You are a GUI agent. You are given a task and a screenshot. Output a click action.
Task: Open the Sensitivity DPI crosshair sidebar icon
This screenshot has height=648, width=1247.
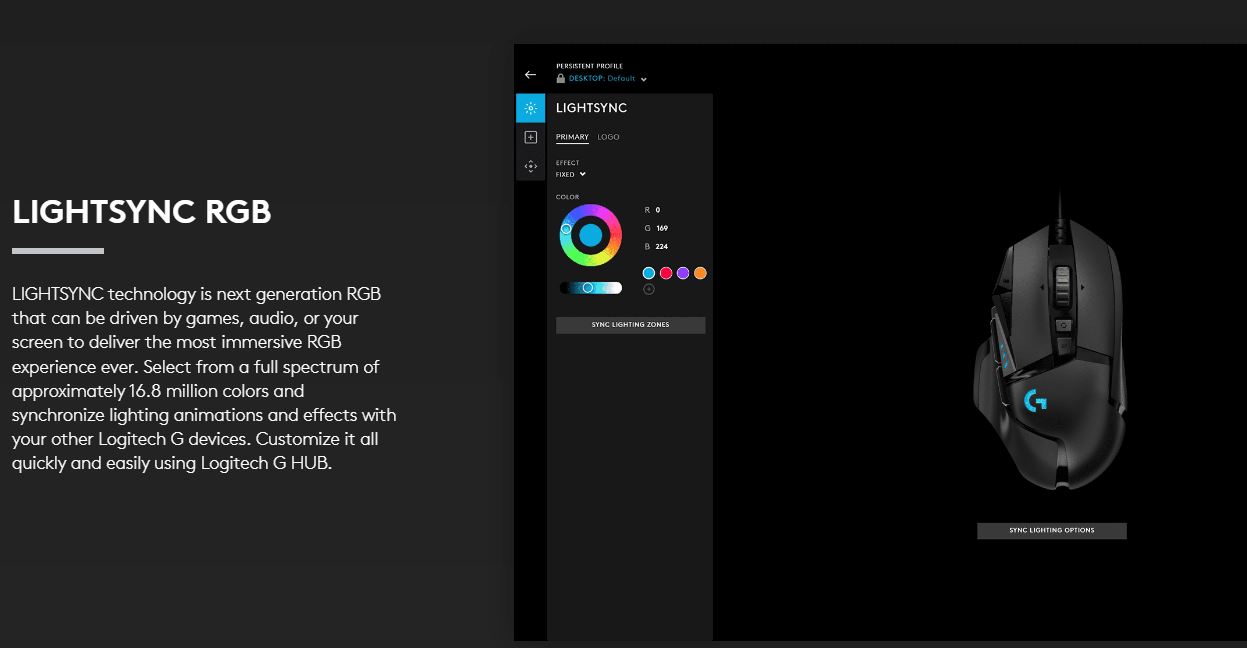click(530, 166)
